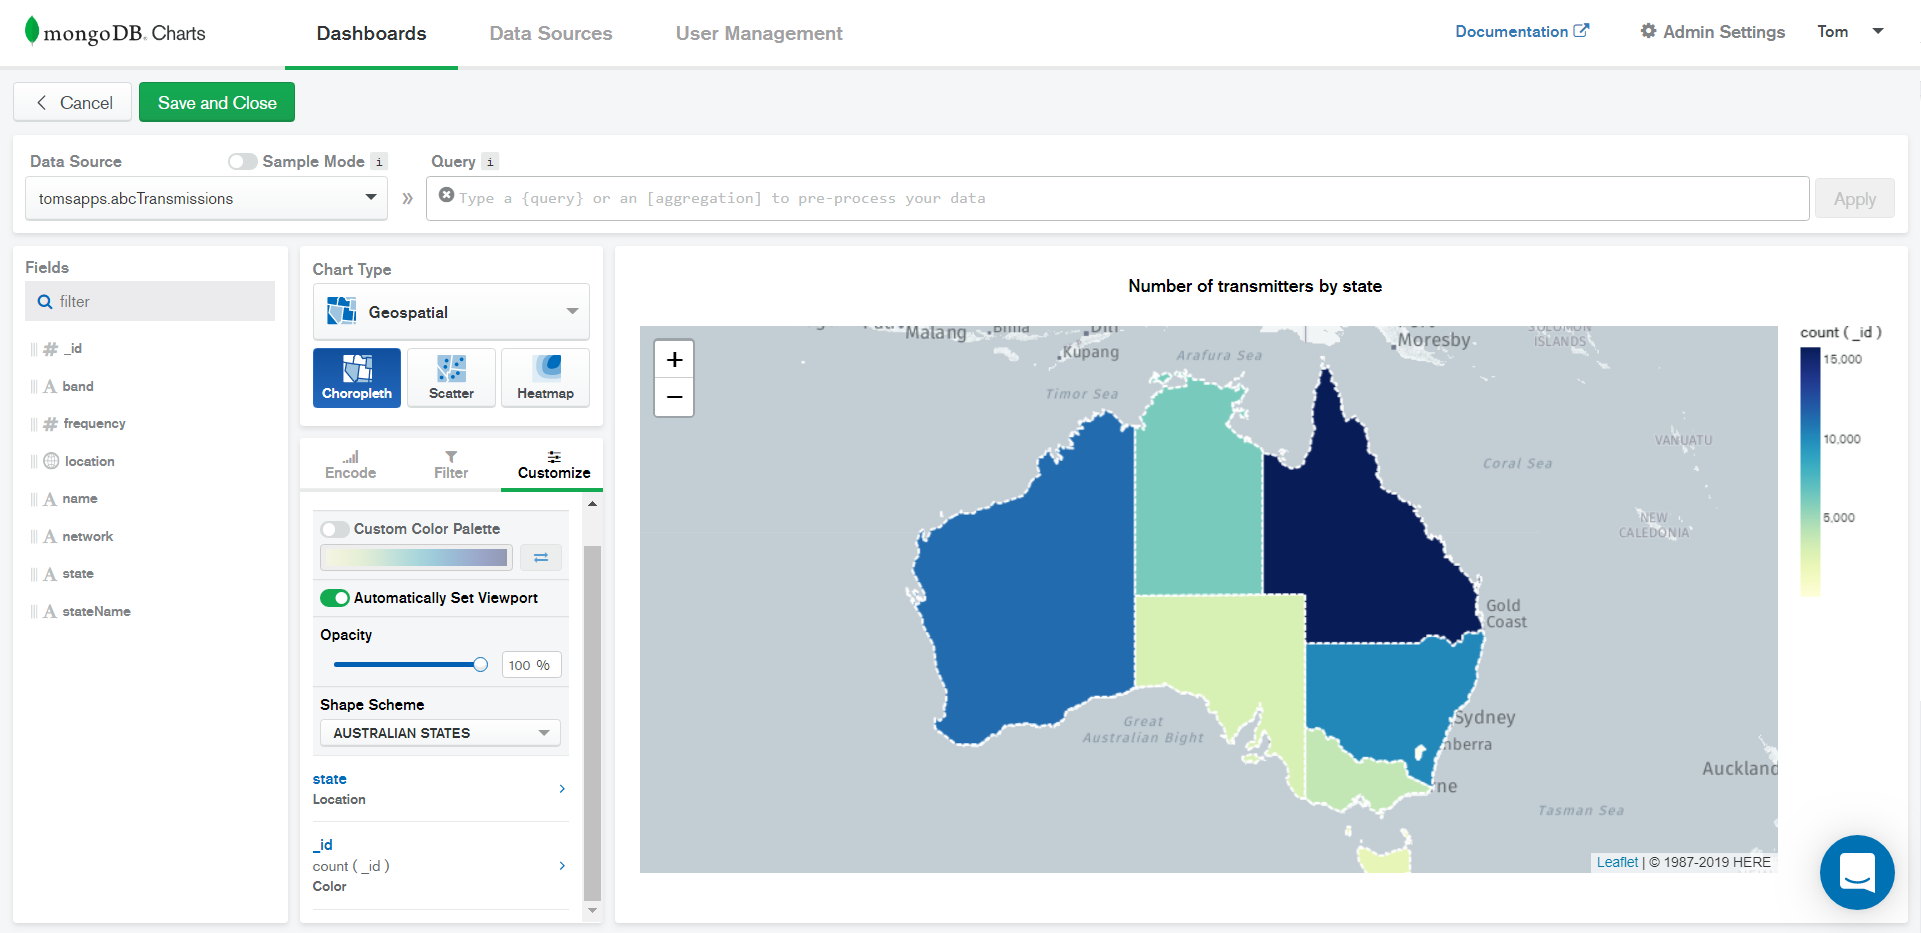This screenshot has height=933, width=1921.
Task: Click the Customize panel scrollbar up arrow
Action: point(592,503)
